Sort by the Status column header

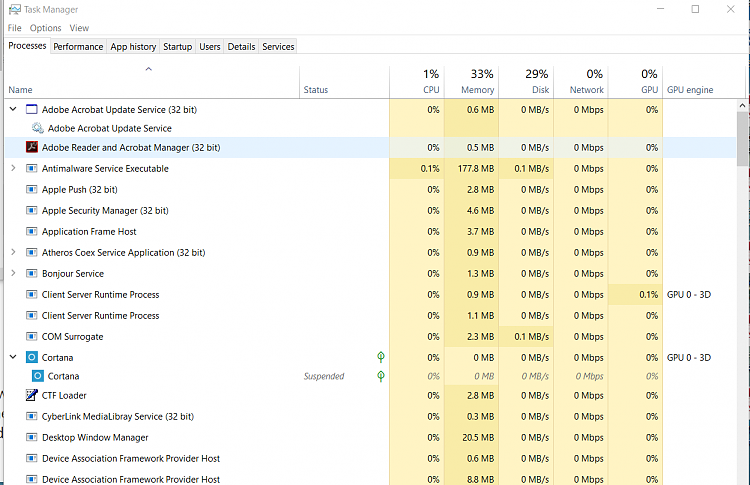click(344, 82)
